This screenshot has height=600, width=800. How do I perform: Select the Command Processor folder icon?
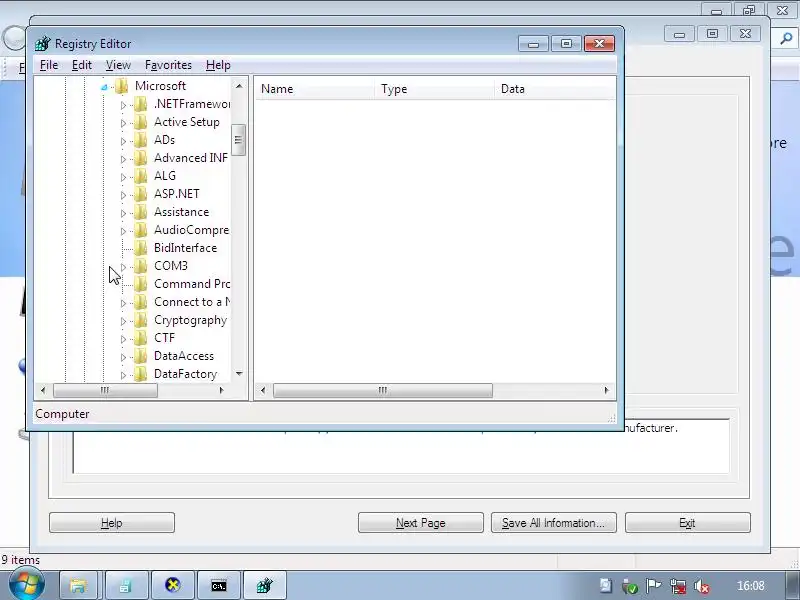140,284
